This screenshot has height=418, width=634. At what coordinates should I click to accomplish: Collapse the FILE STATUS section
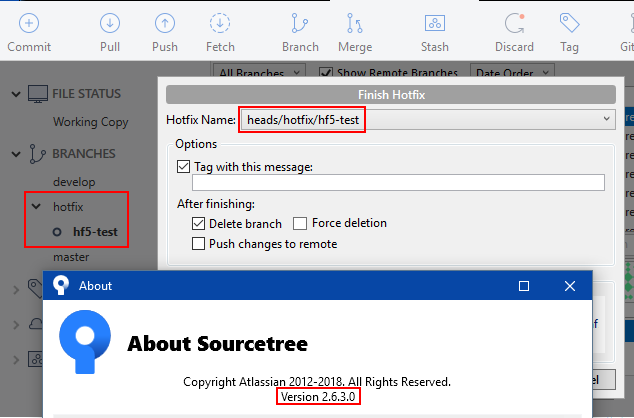point(16,94)
